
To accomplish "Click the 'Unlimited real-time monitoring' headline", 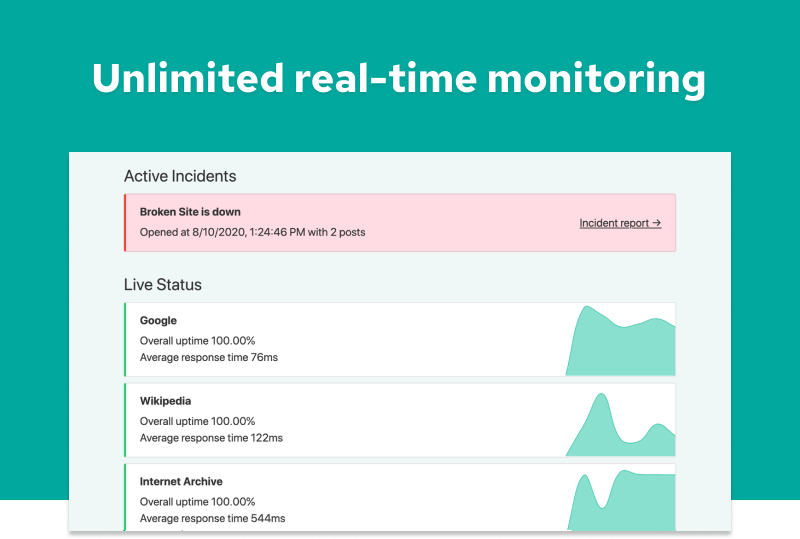I will point(399,79).
